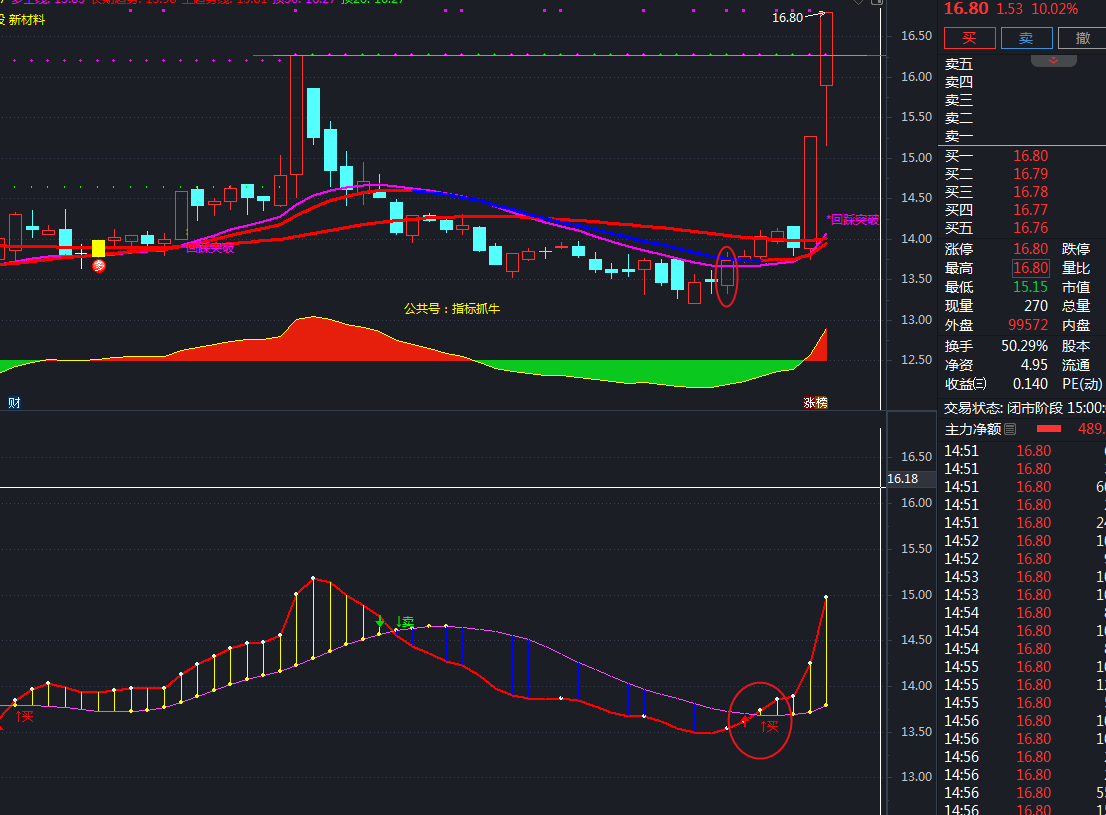This screenshot has width=1106, height=815.
Task: Click the 涨停 label
Action: pos(959,249)
